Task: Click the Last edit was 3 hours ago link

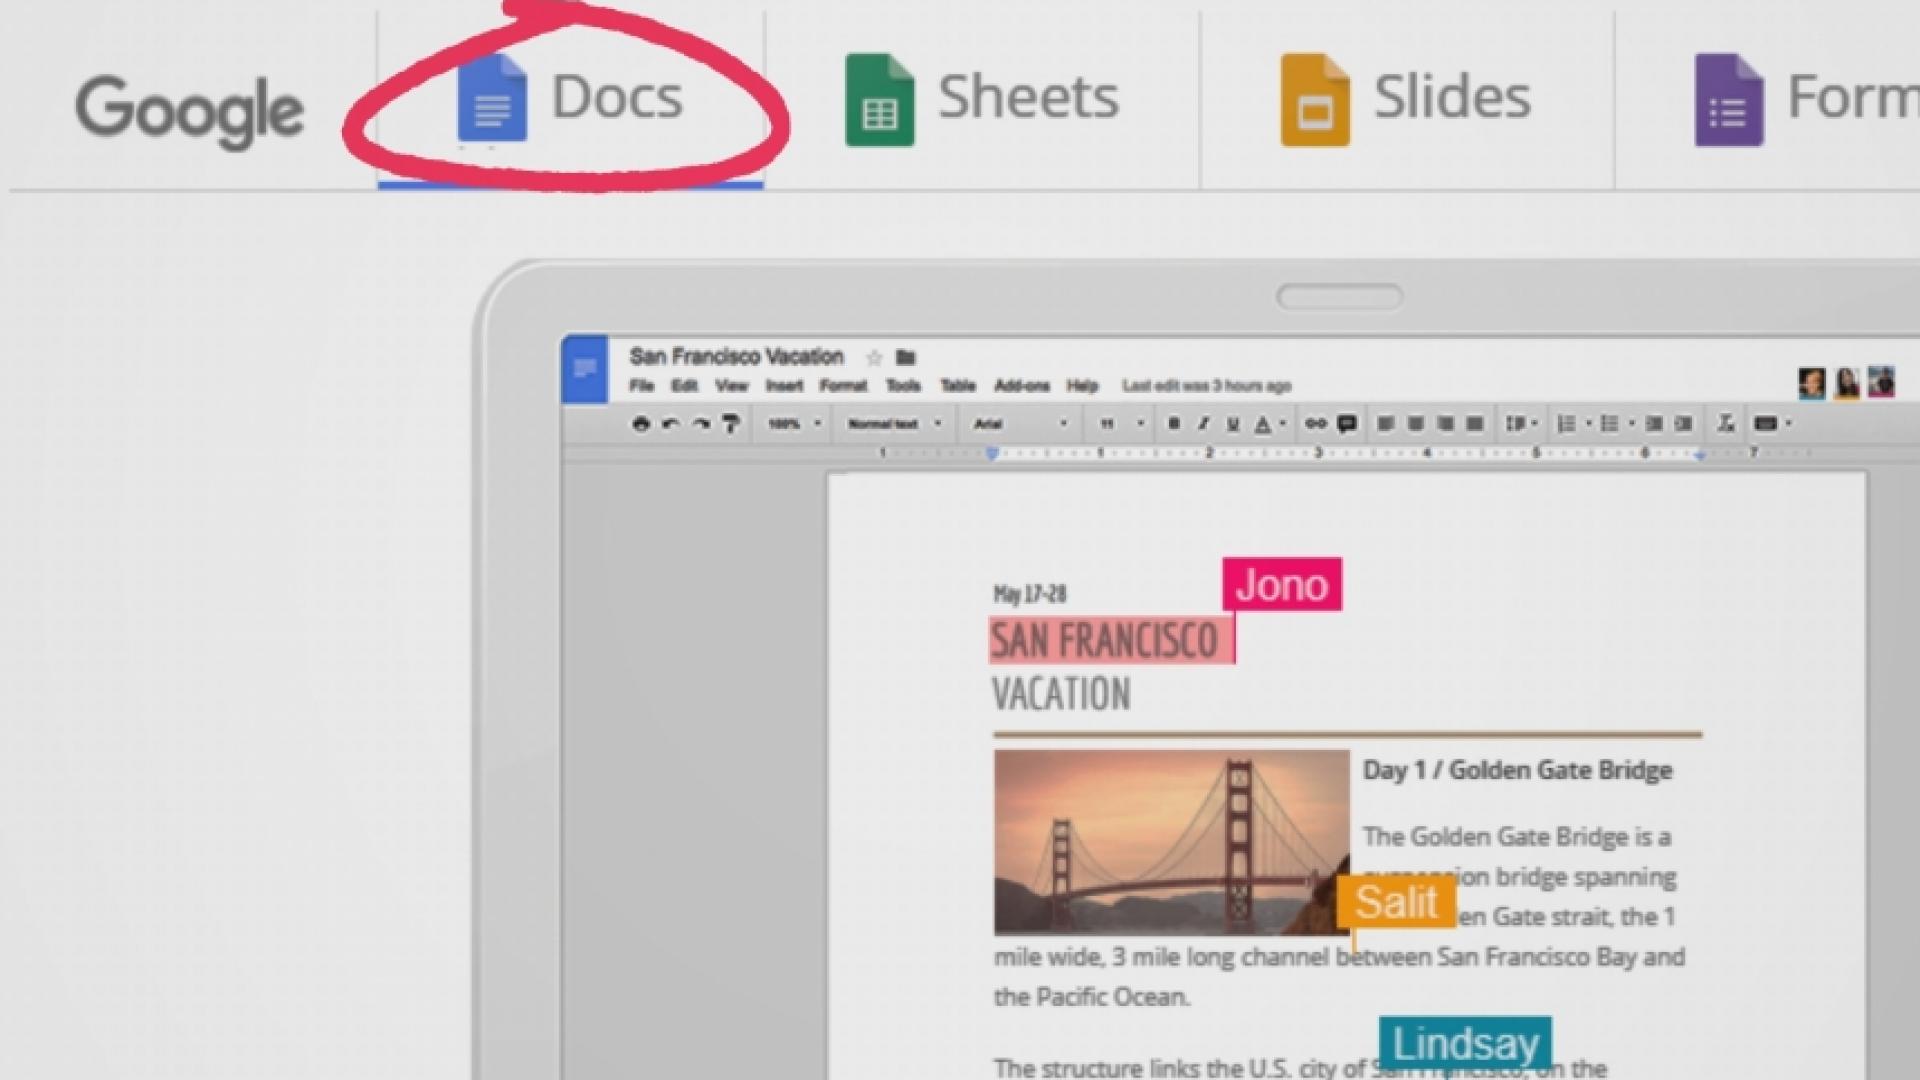Action: [1206, 386]
